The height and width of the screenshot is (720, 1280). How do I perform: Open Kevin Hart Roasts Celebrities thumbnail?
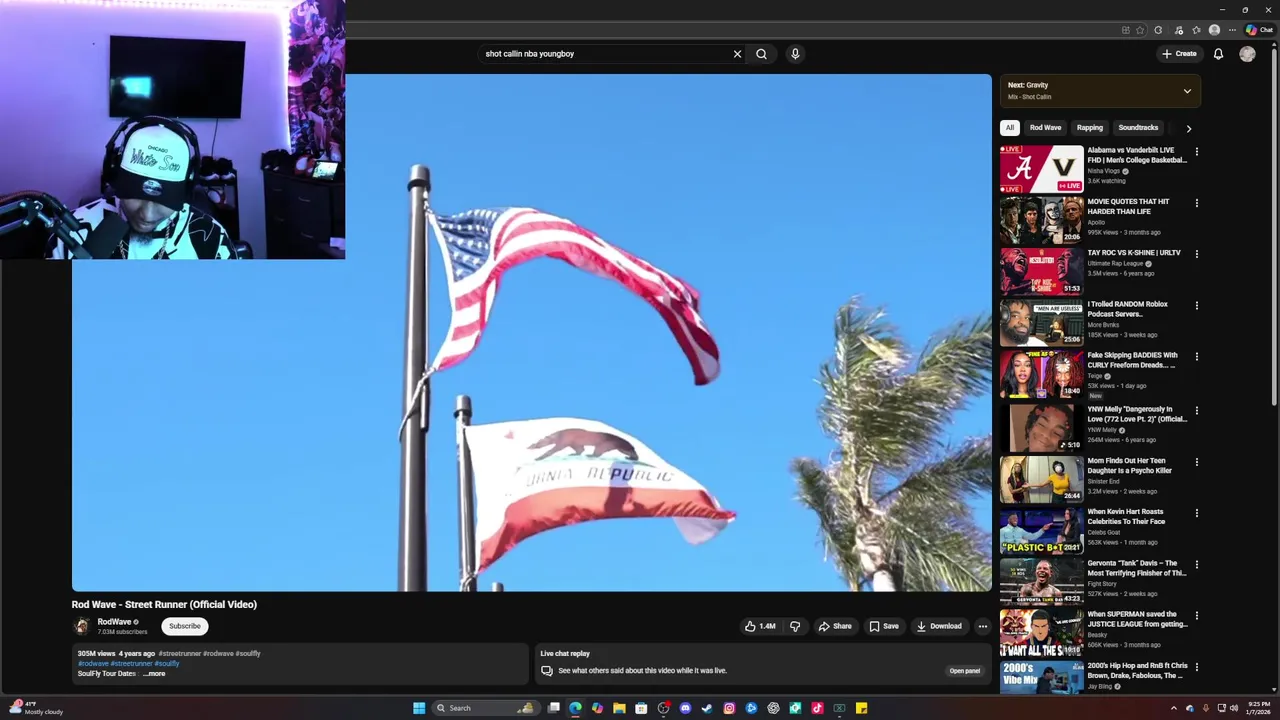pos(1041,530)
